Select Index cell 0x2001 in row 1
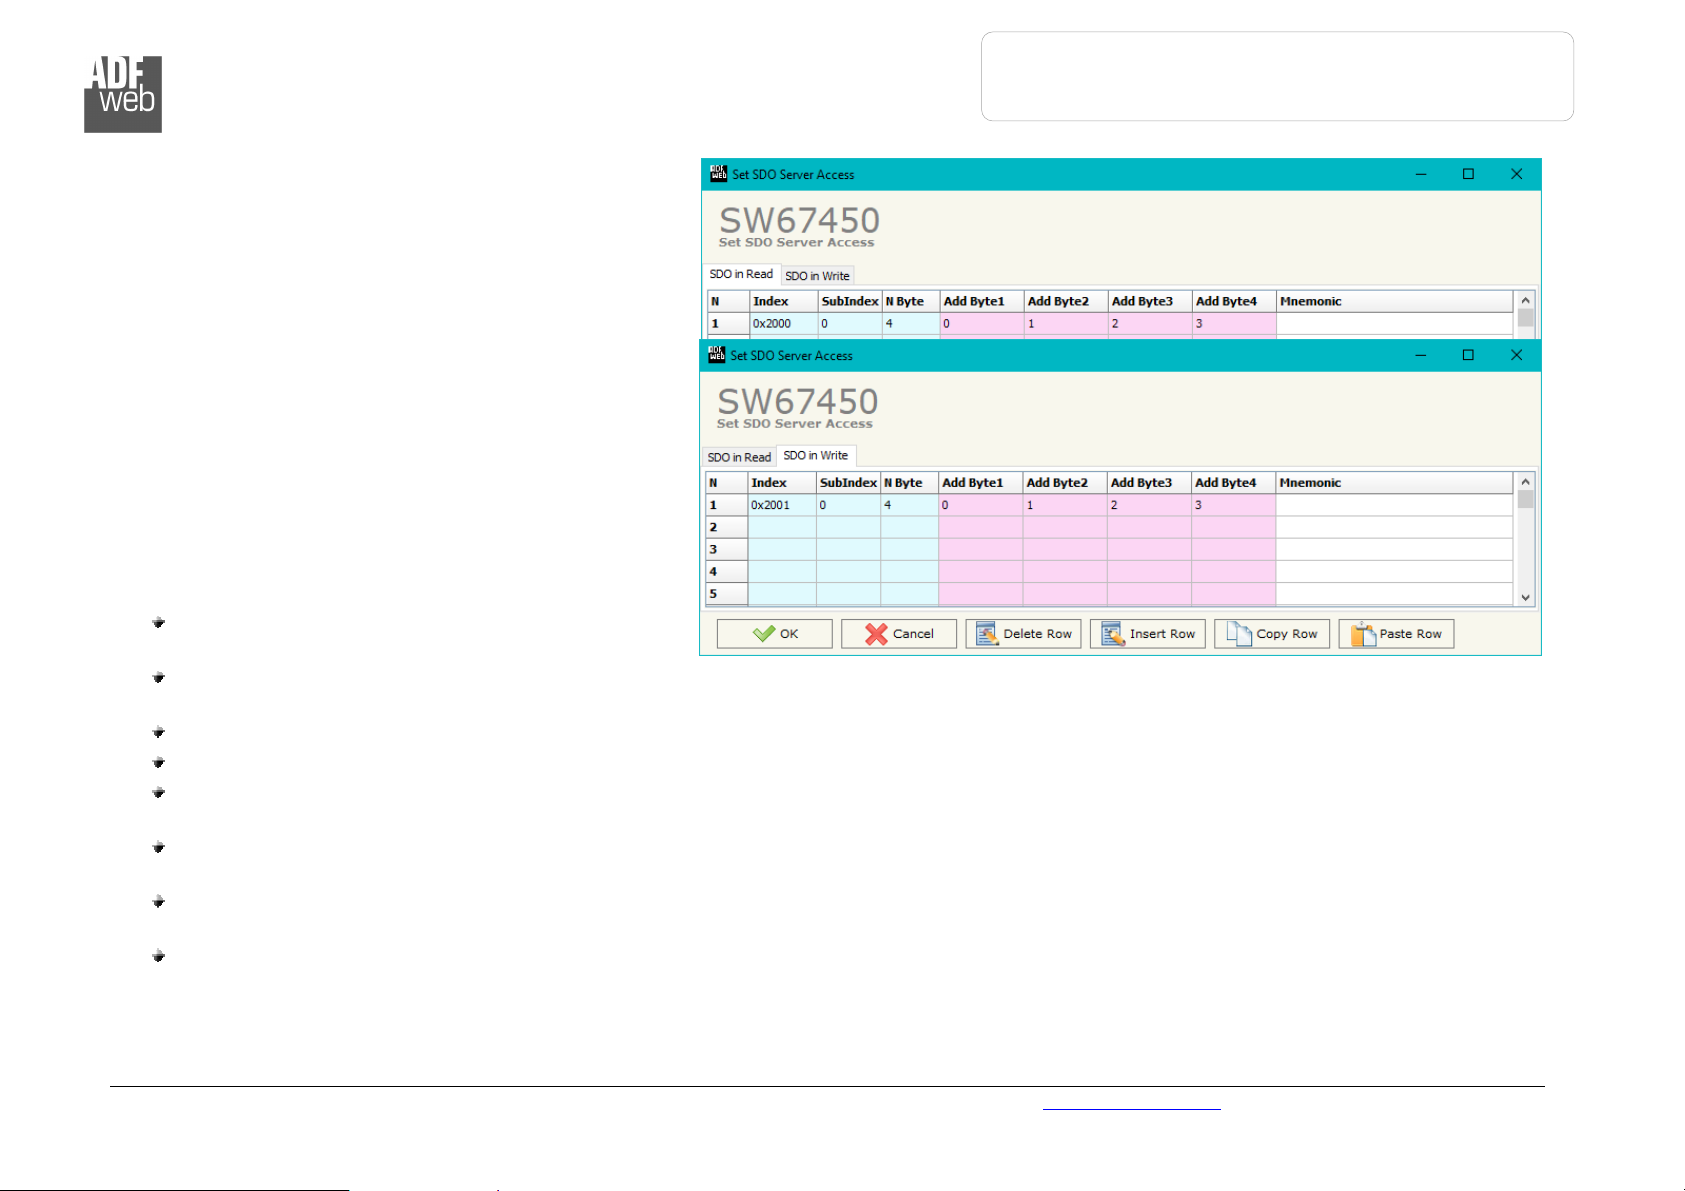 point(782,505)
